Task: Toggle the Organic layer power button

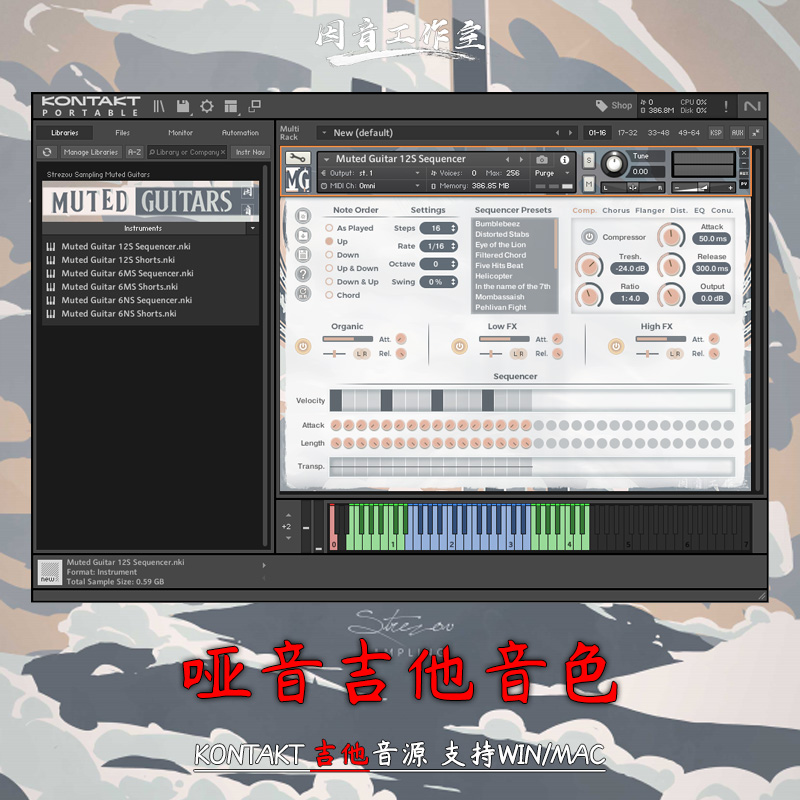Action: (x=303, y=346)
